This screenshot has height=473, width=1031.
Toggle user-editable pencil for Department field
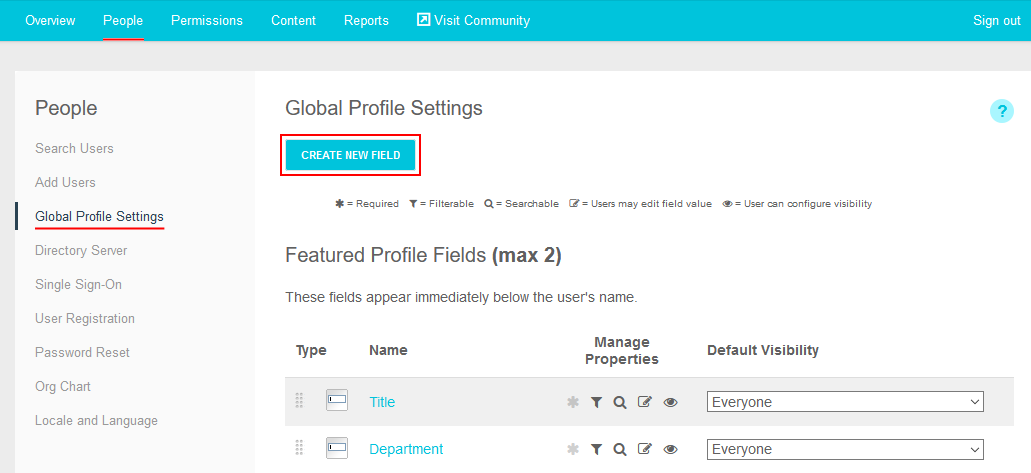pos(644,449)
